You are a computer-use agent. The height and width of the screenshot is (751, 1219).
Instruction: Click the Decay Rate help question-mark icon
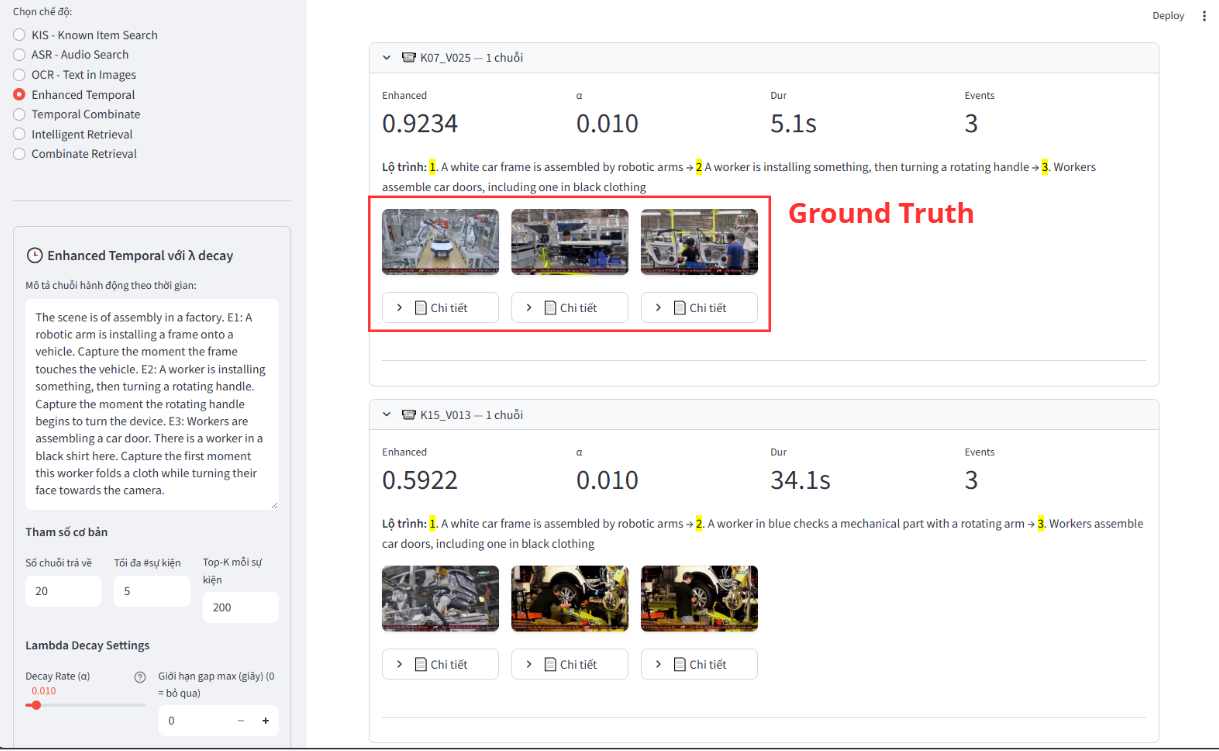click(140, 677)
